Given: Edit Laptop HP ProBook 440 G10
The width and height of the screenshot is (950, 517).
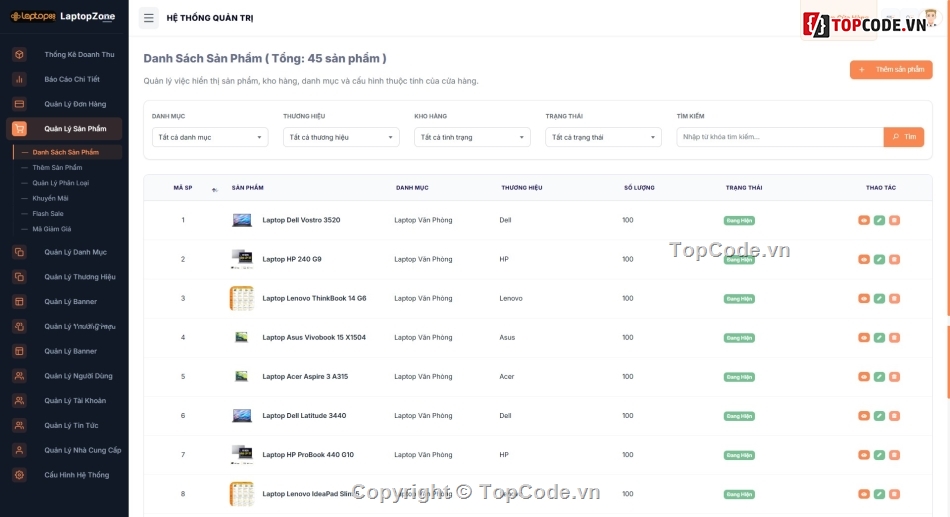Looking at the screenshot, I should point(879,455).
